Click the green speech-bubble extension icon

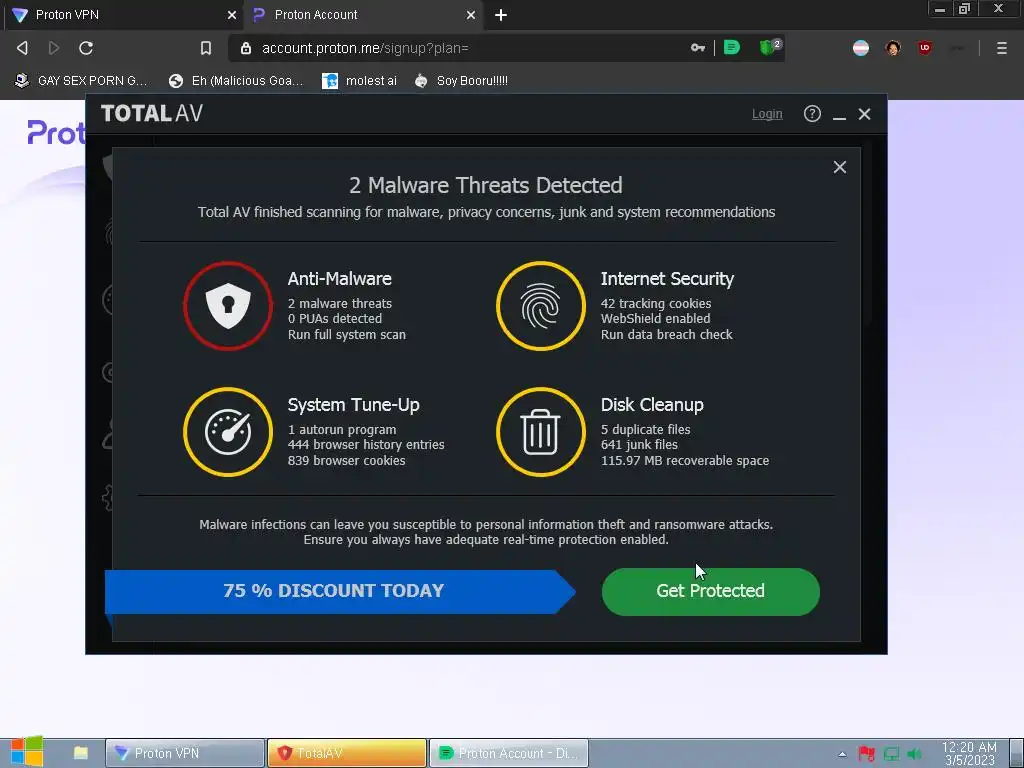732,47
